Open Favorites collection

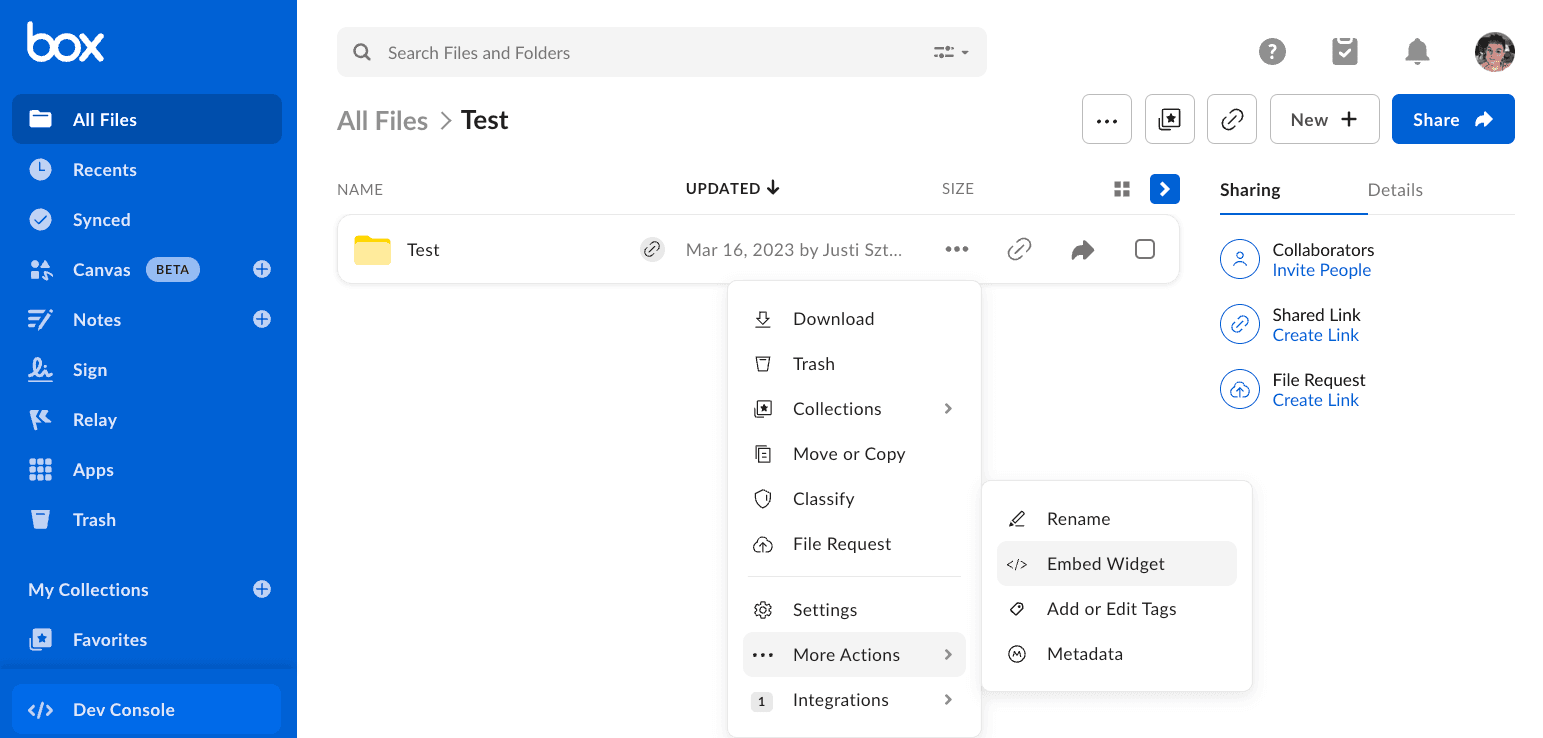(x=147, y=639)
